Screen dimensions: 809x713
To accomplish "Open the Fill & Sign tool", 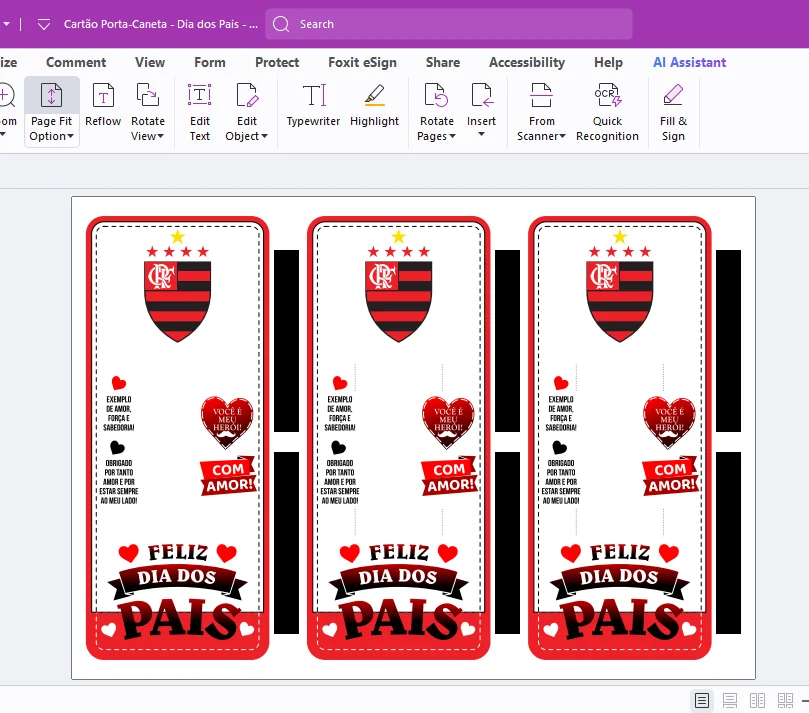I will tap(673, 112).
